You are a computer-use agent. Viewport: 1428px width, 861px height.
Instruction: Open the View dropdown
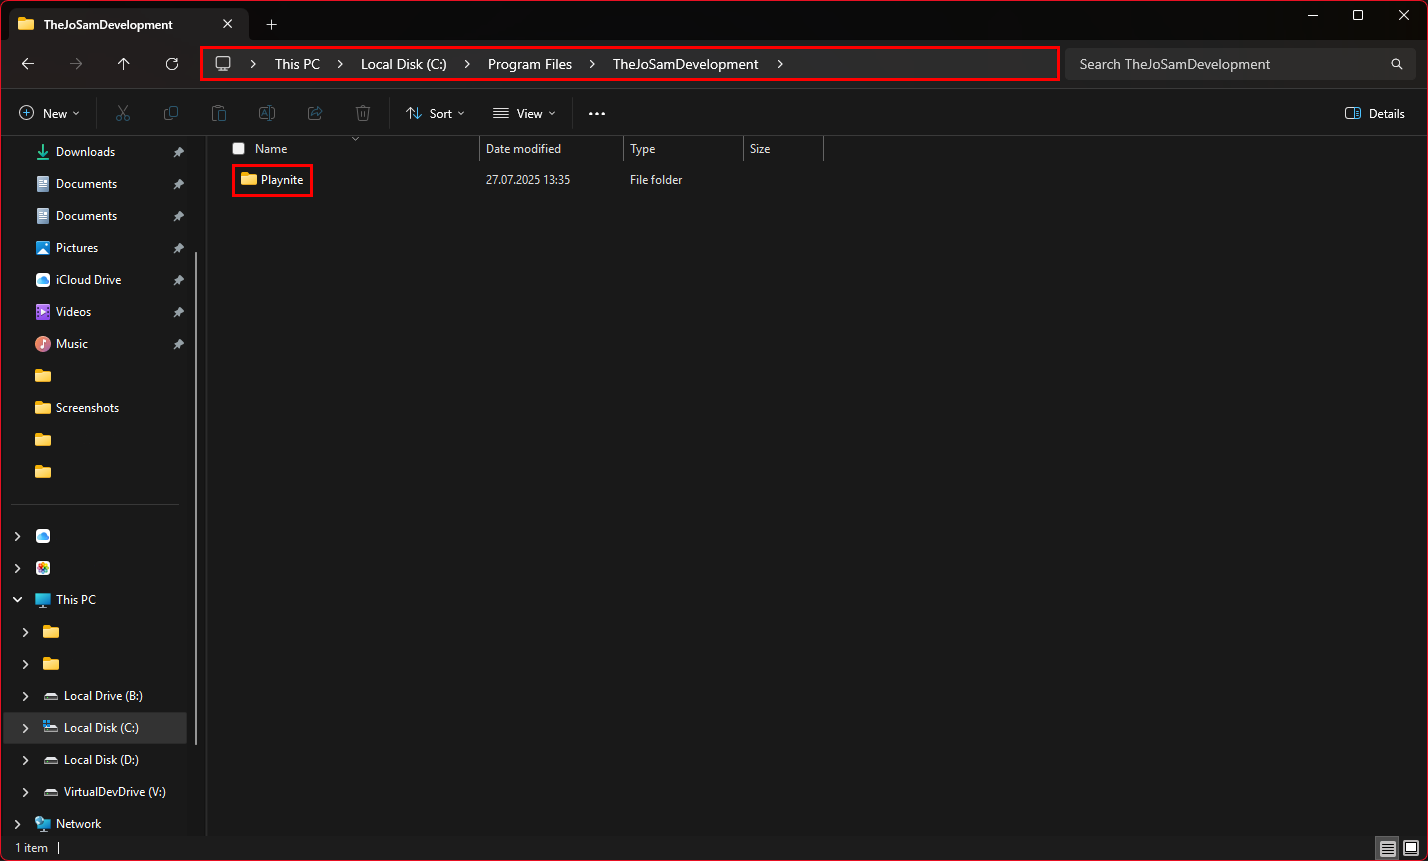(522, 113)
